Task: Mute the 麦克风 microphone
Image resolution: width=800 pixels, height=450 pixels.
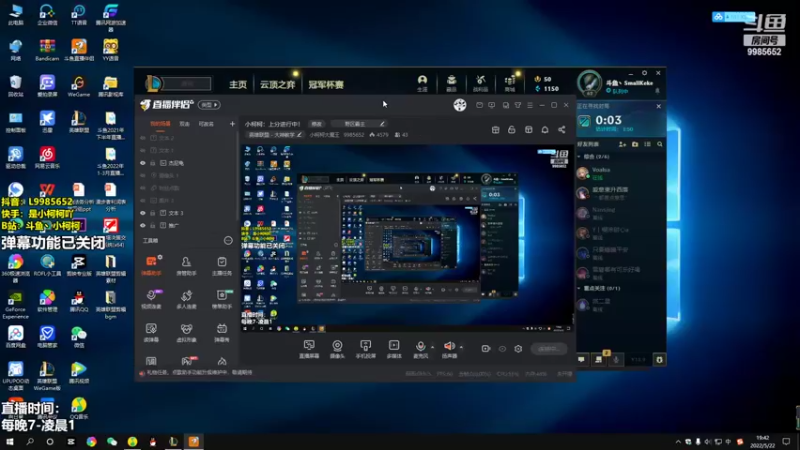Action: [x=420, y=347]
